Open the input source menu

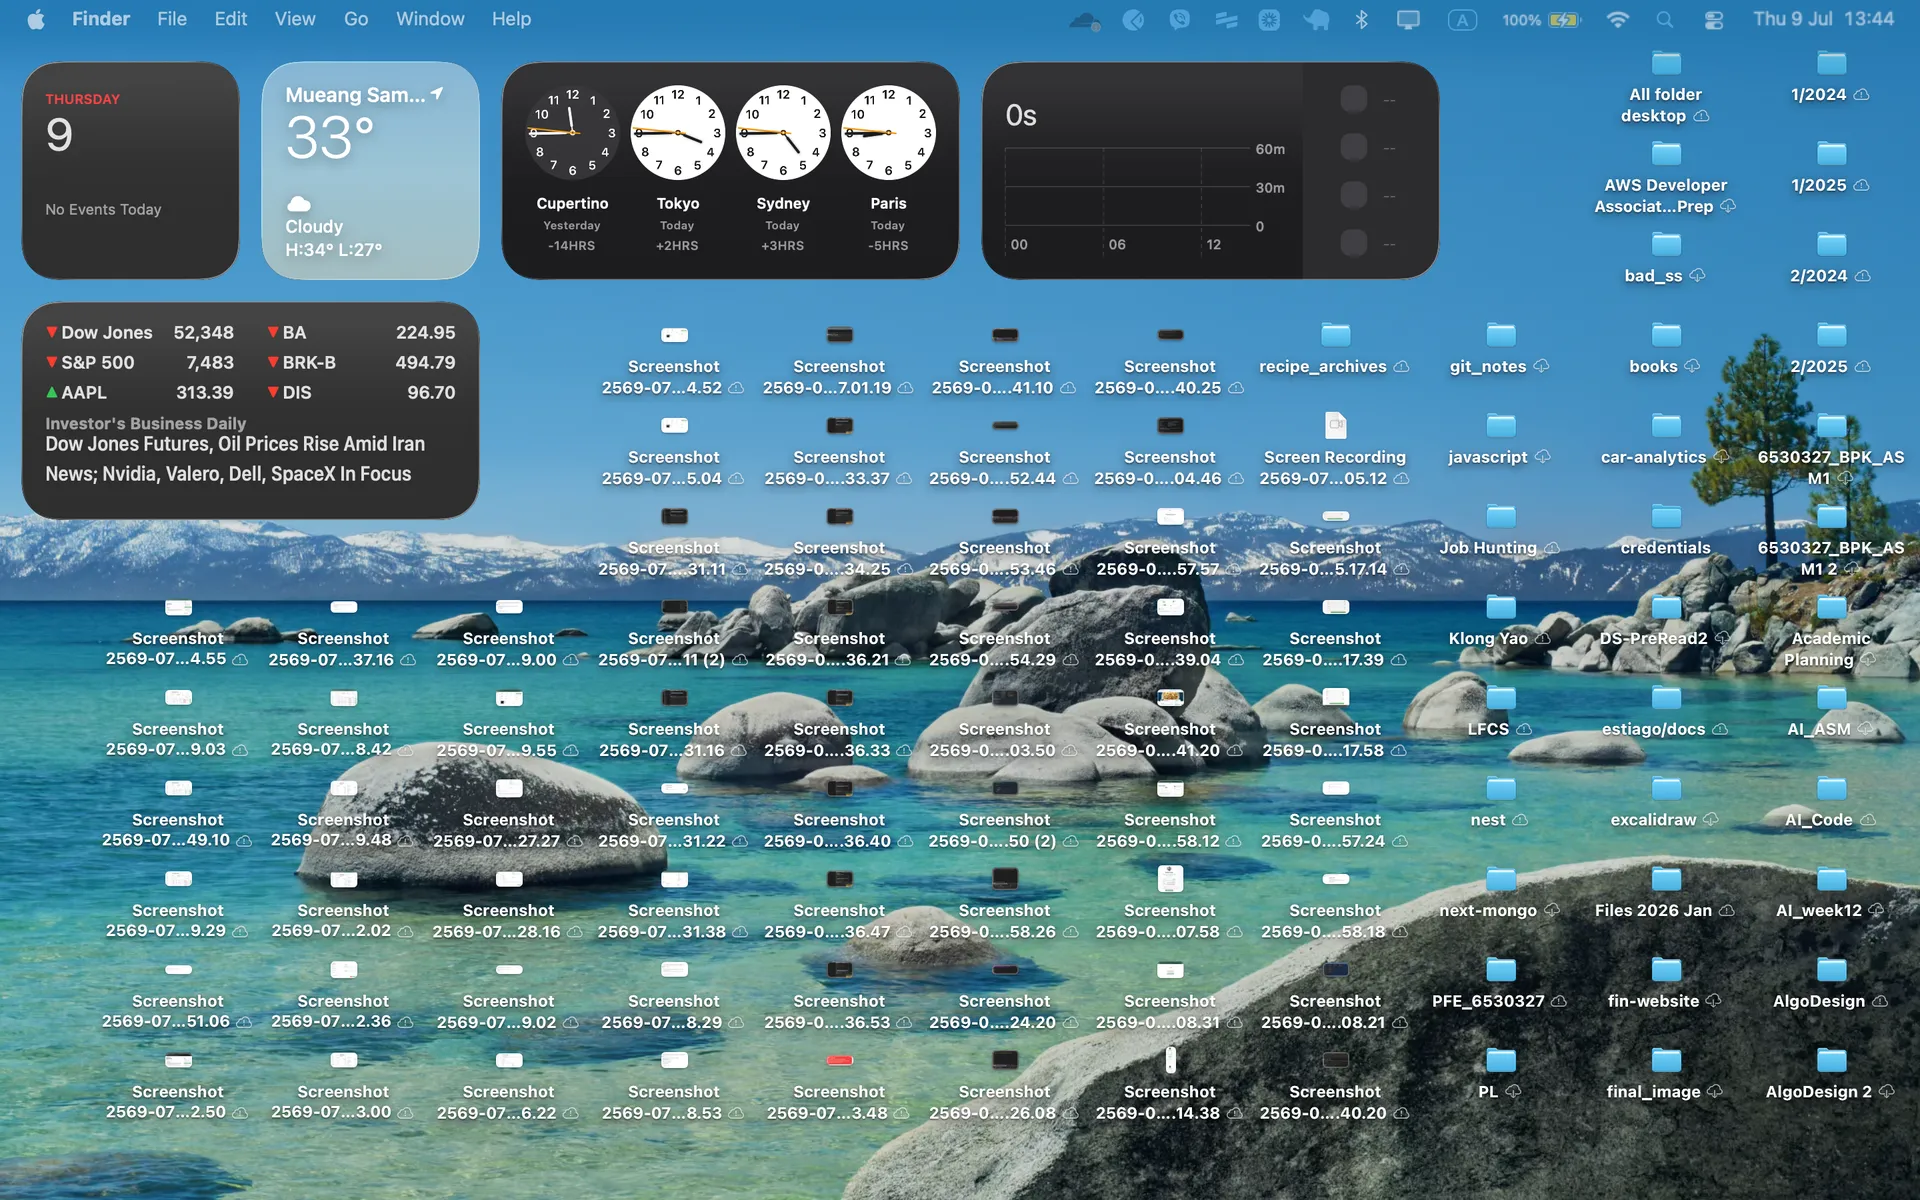[1462, 20]
